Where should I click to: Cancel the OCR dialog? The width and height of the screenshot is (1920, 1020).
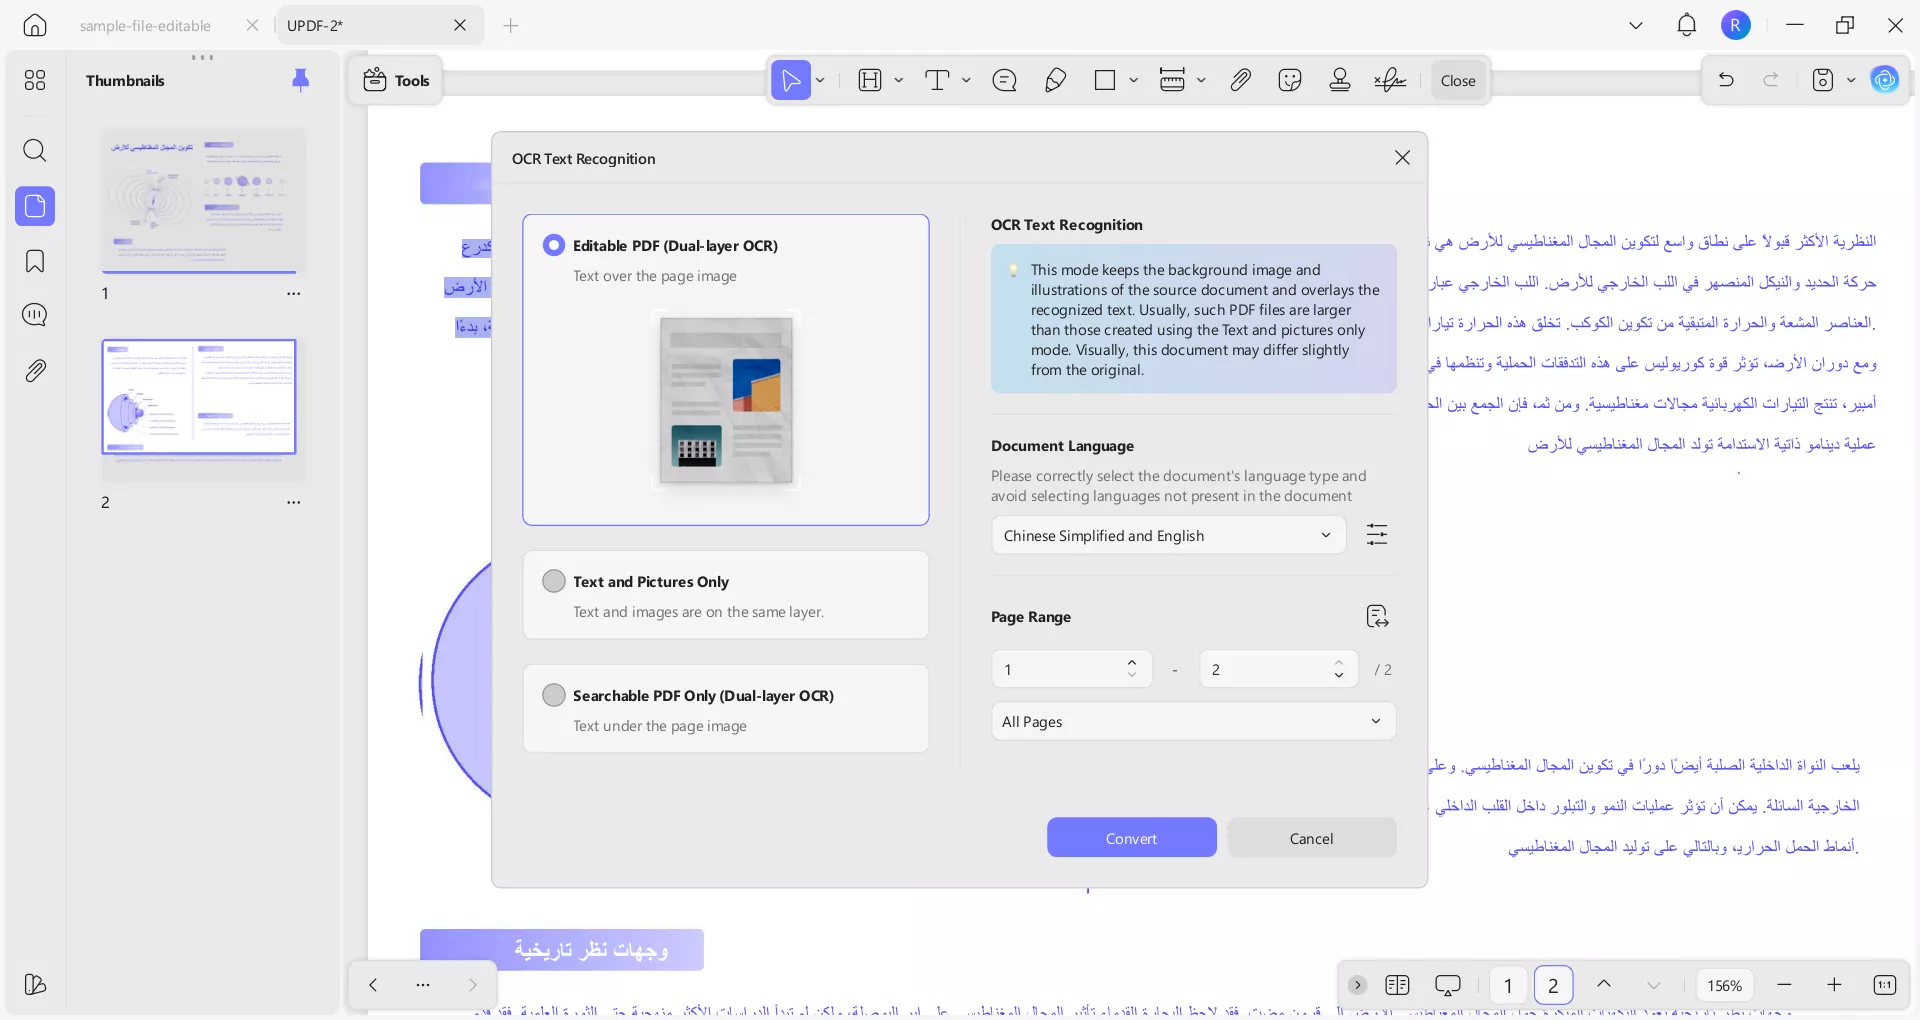pyautogui.click(x=1311, y=838)
